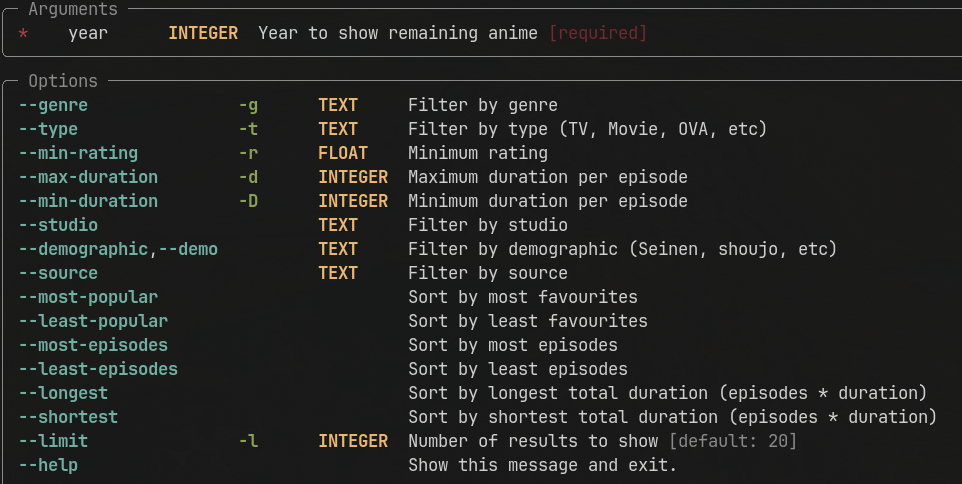Click the --longest option name
Screen dimensions: 962x484
[63, 393]
